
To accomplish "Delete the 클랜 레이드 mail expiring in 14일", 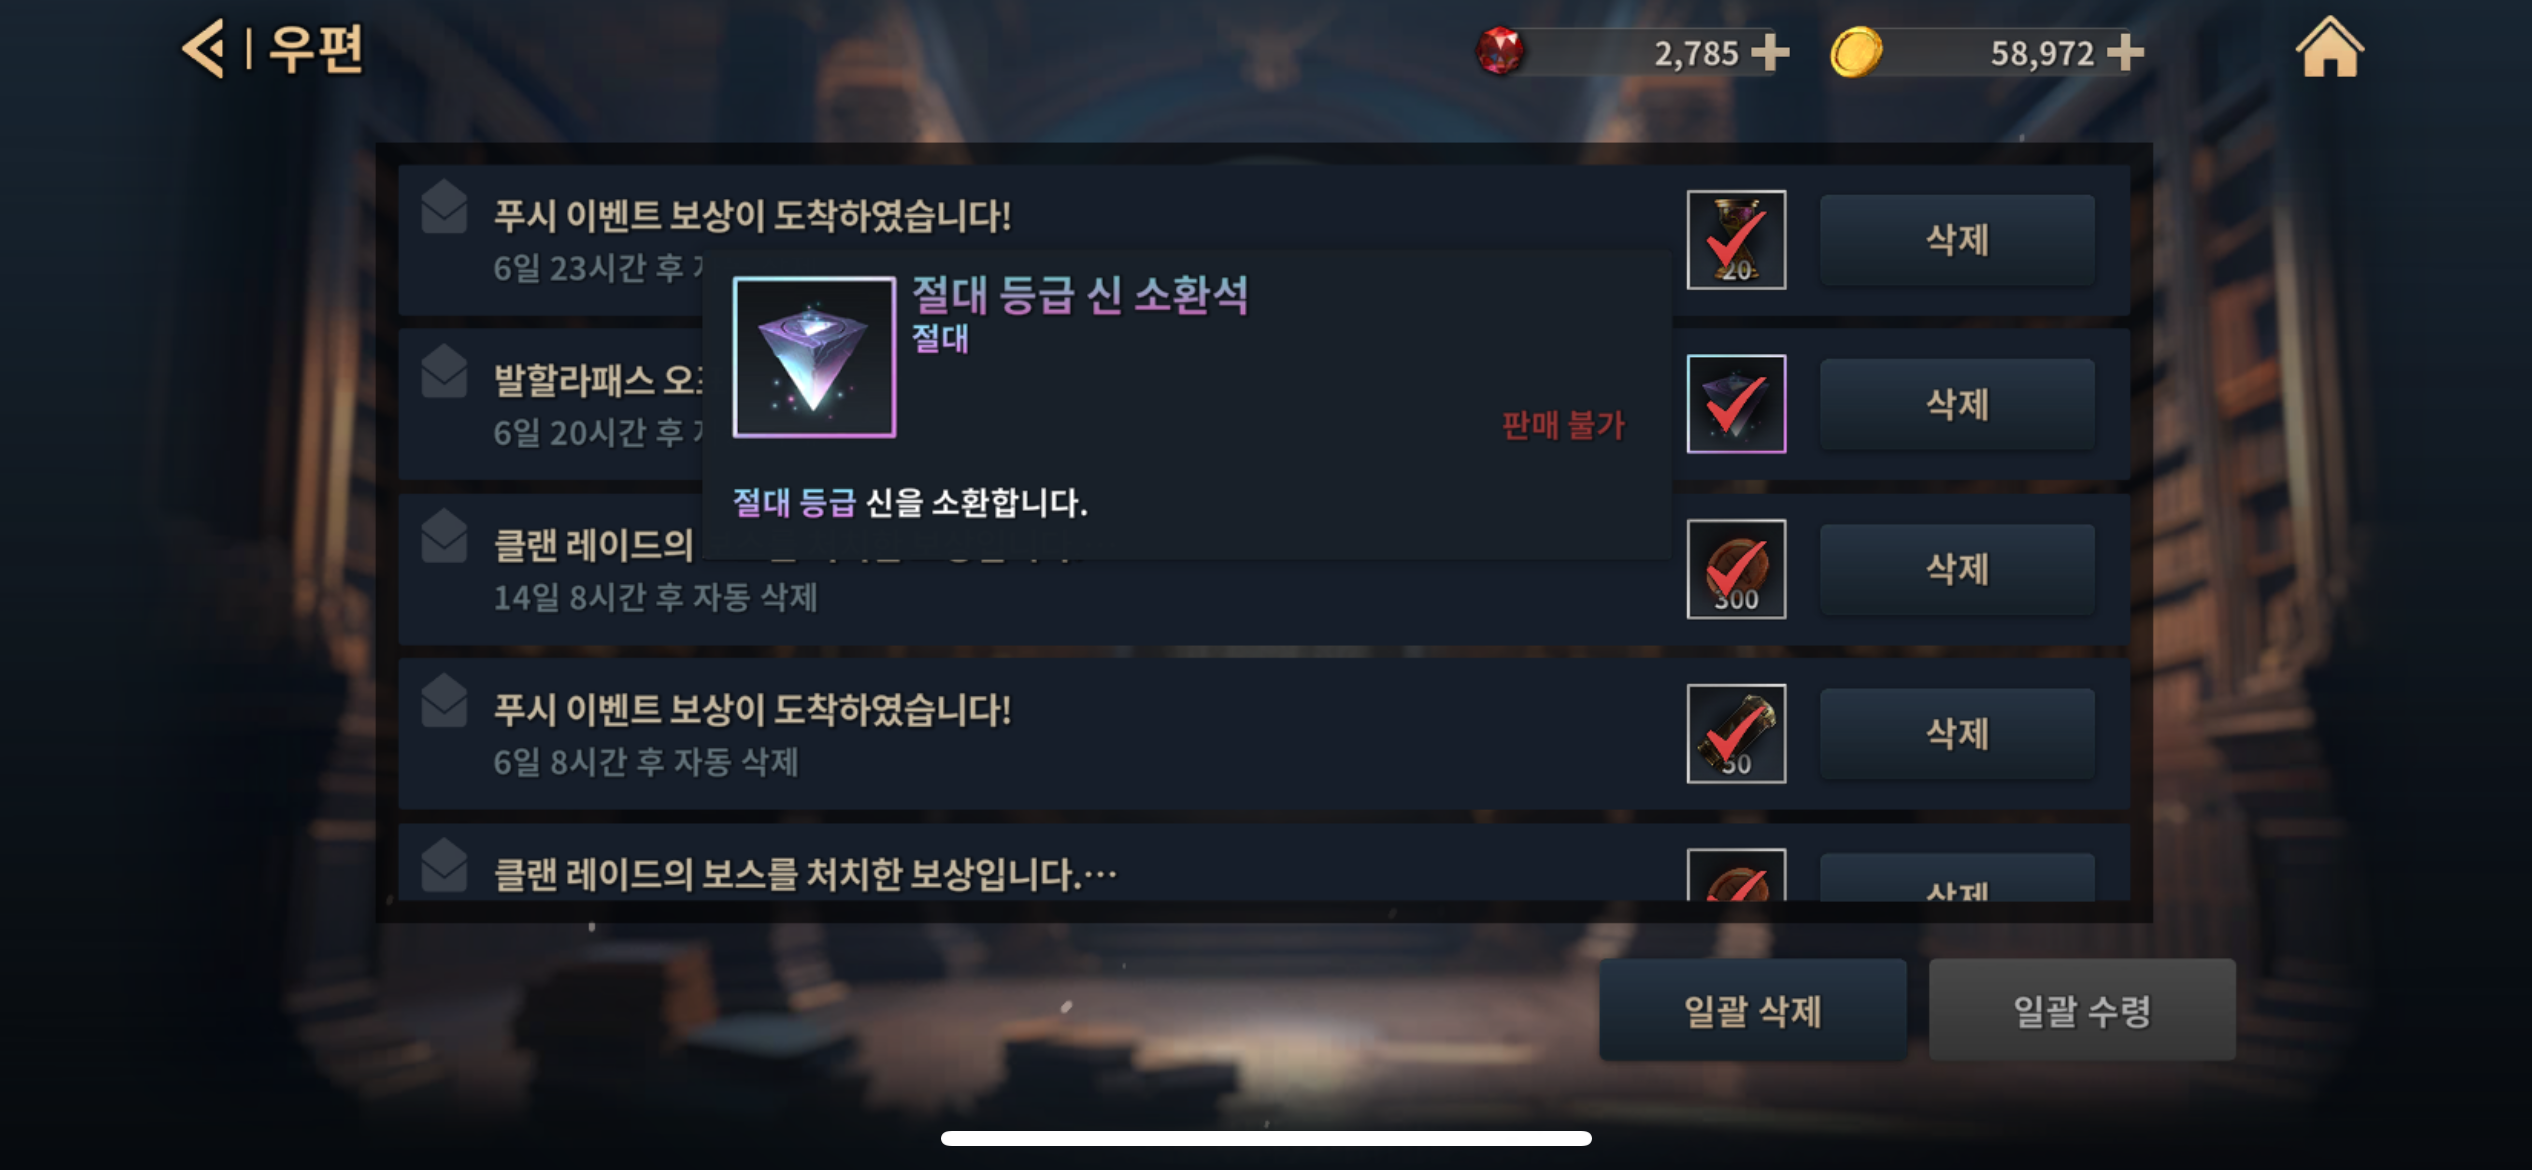I will [x=1957, y=569].
